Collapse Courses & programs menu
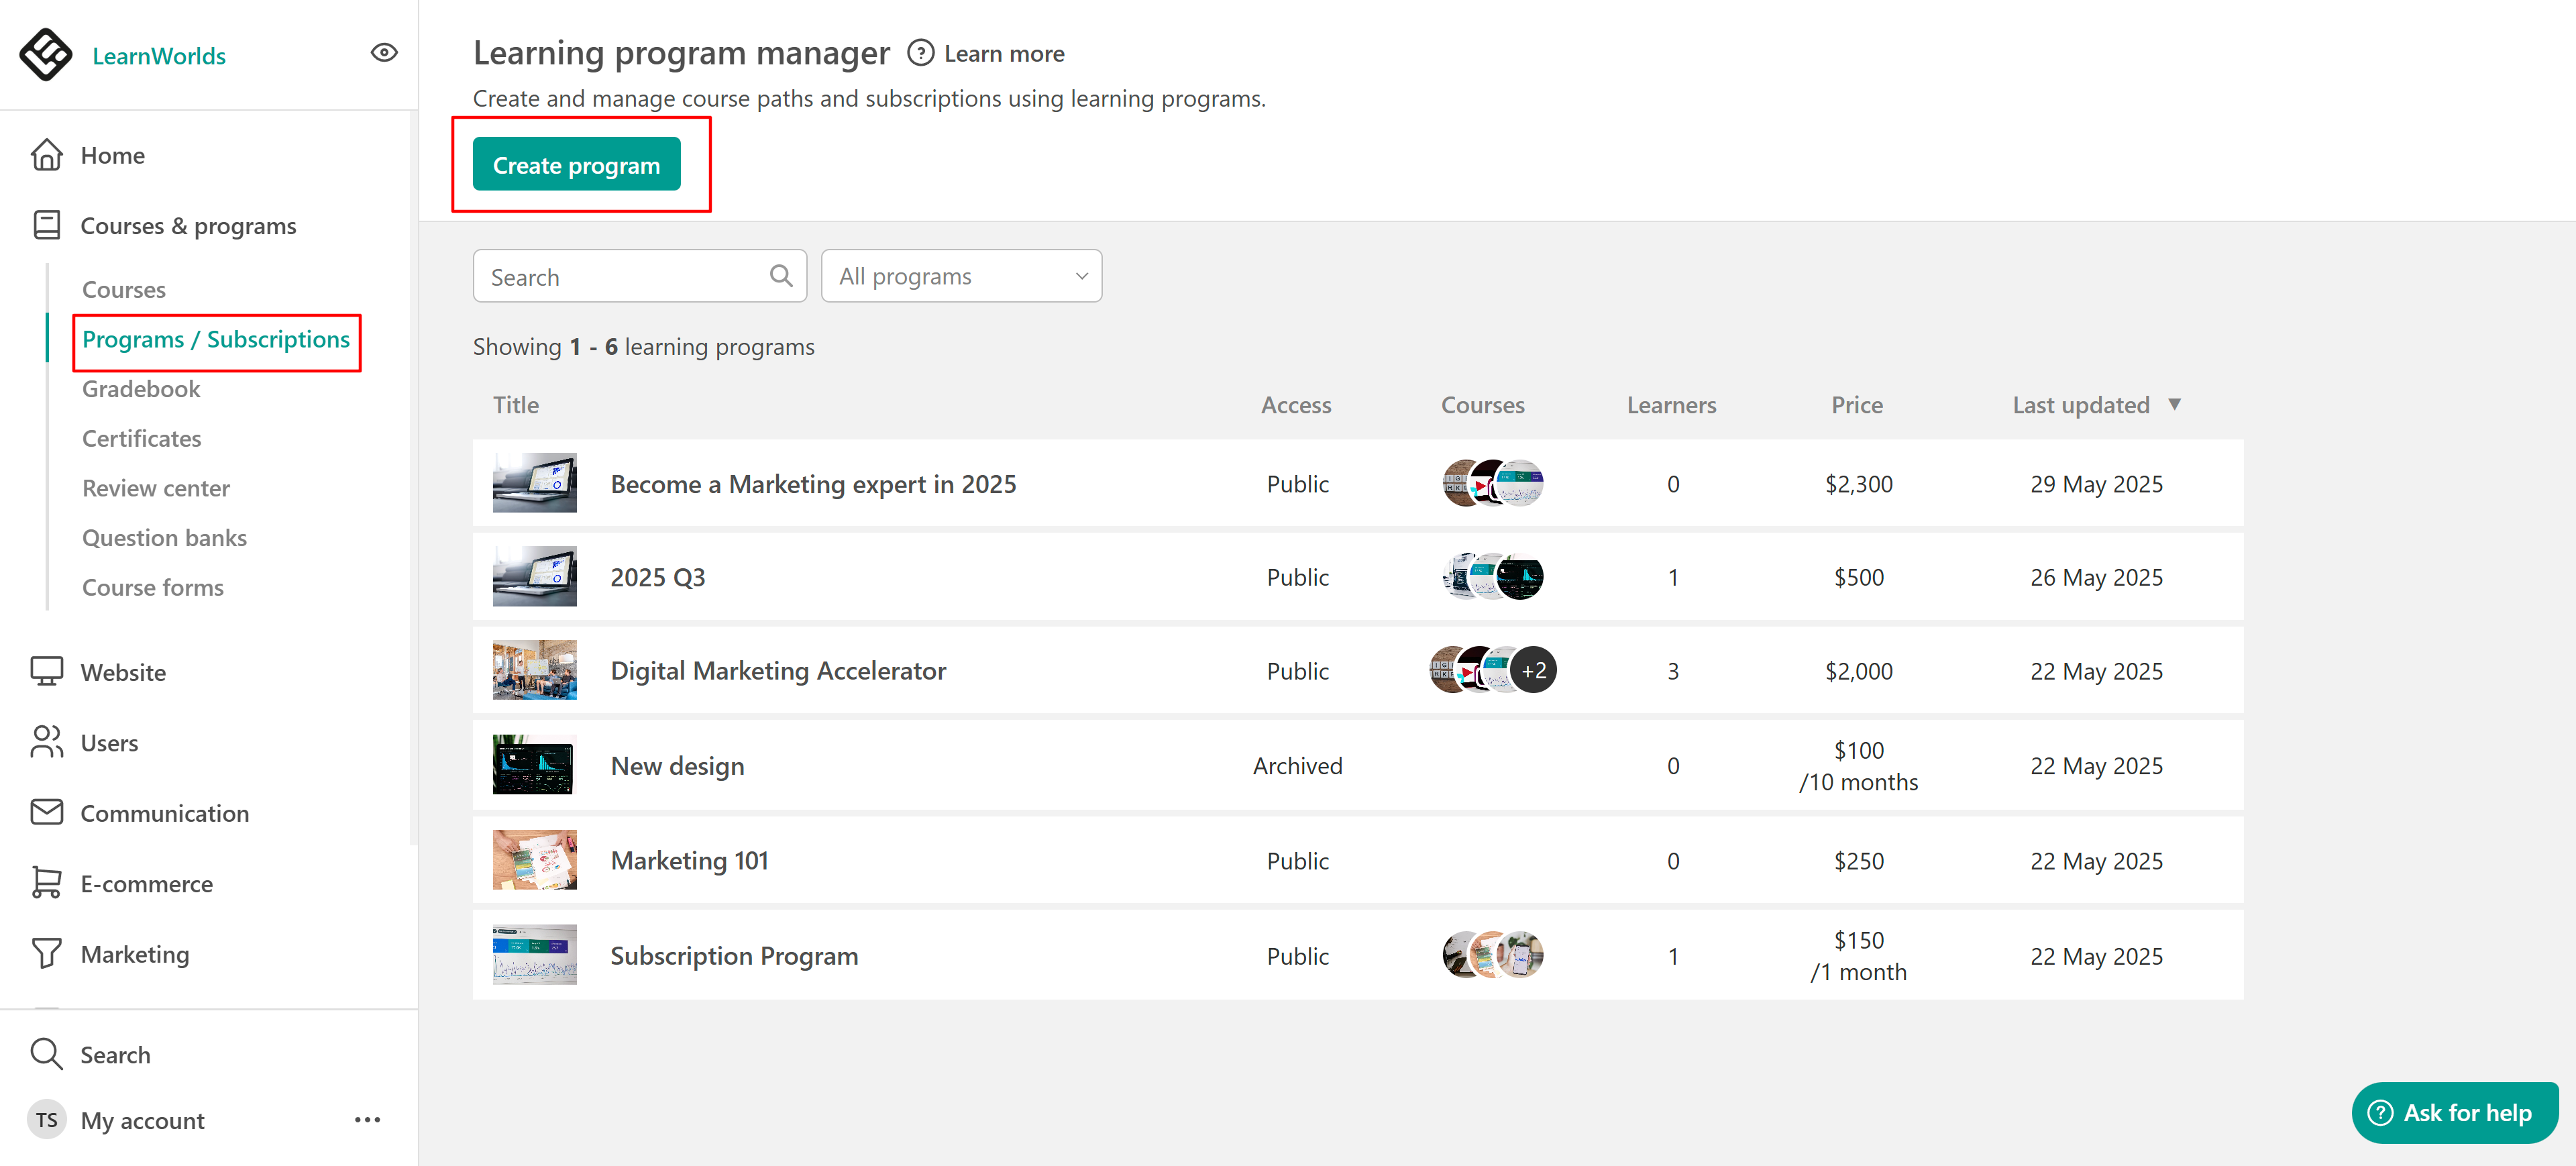The image size is (2576, 1166). (188, 226)
